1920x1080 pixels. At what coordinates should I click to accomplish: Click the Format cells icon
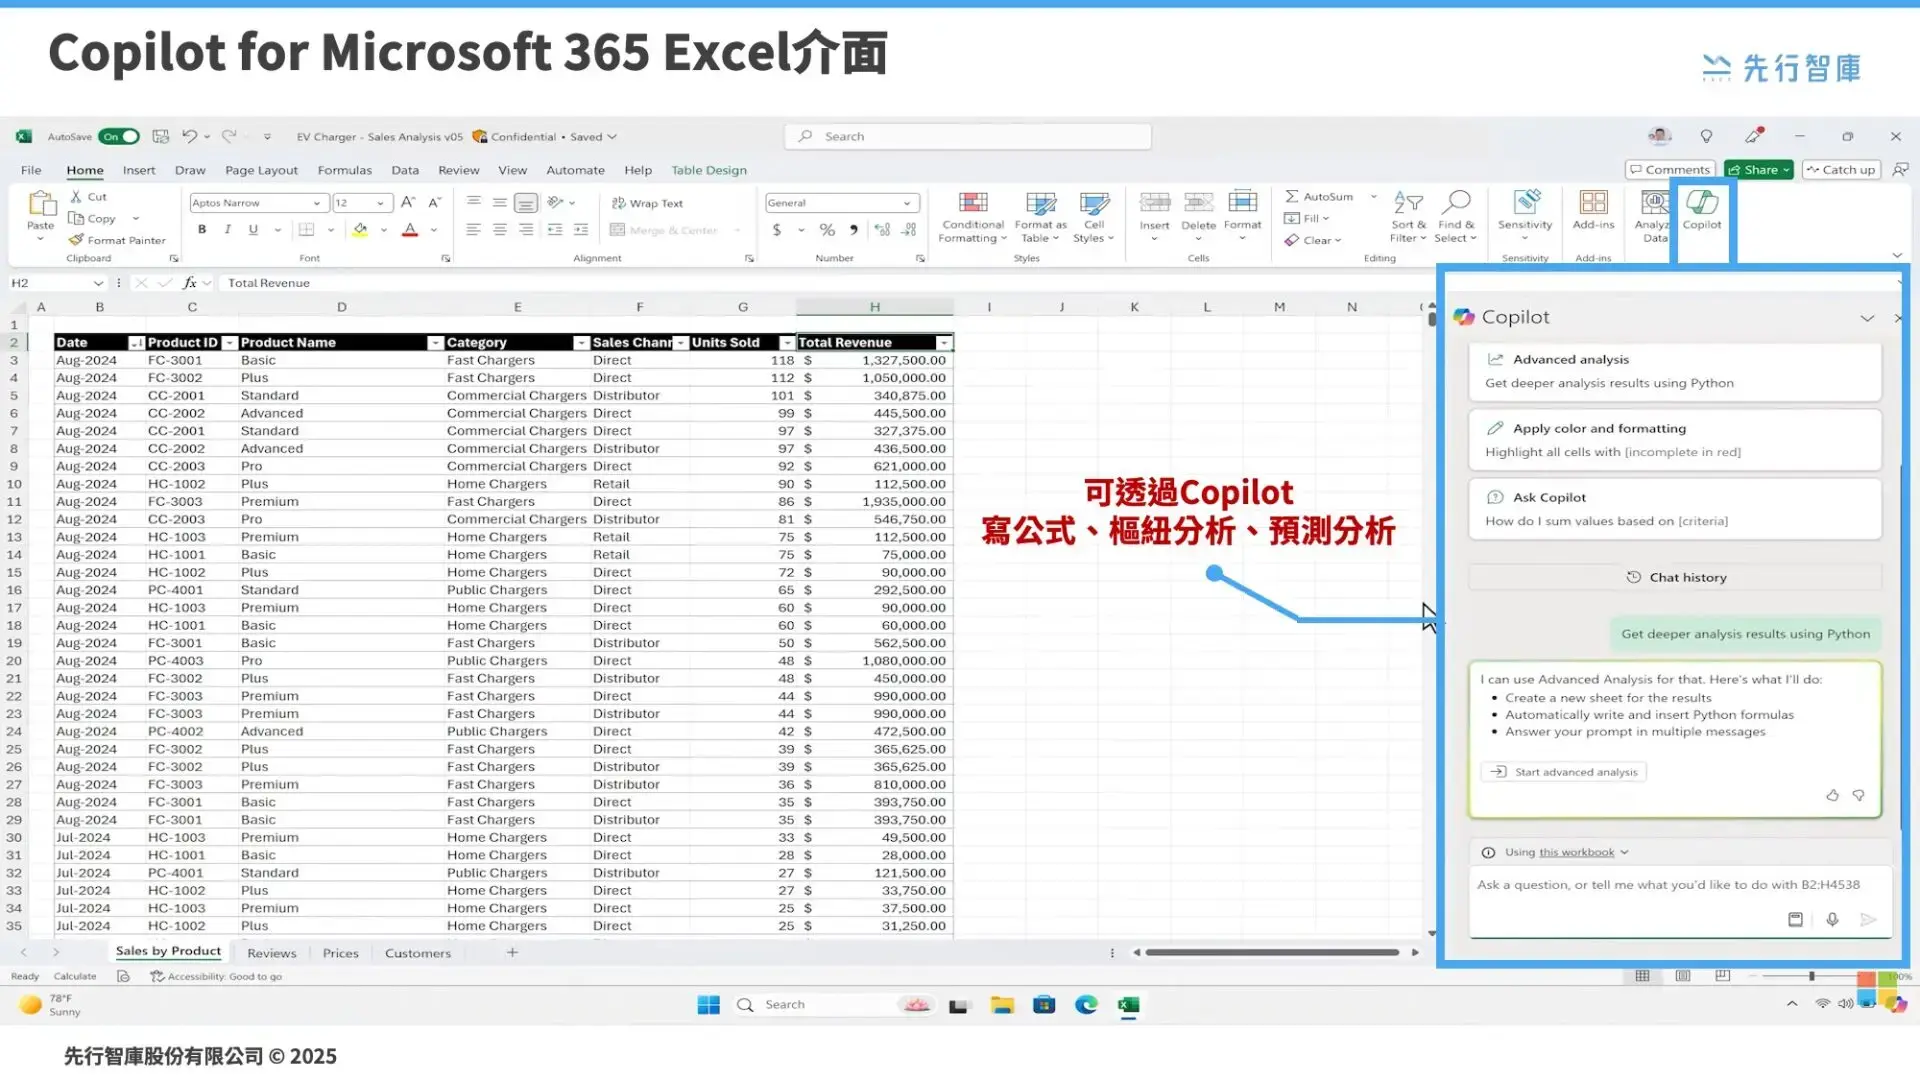click(1242, 203)
